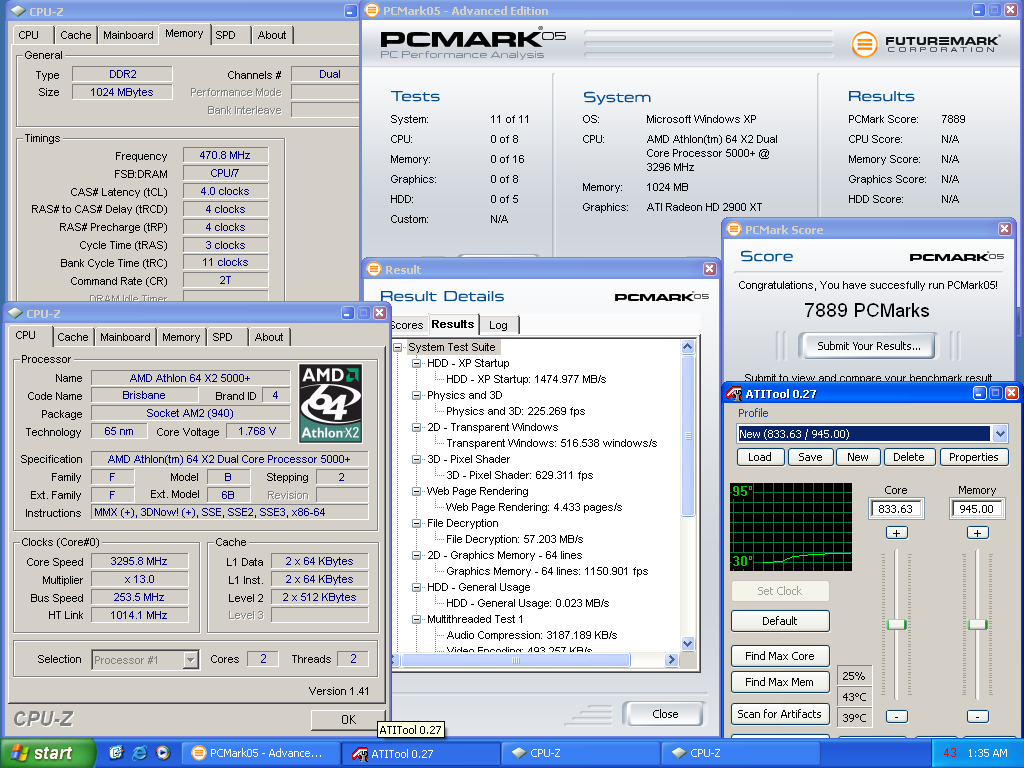1024x768 pixels.
Task: Save the ATITool profile
Action: 810,457
